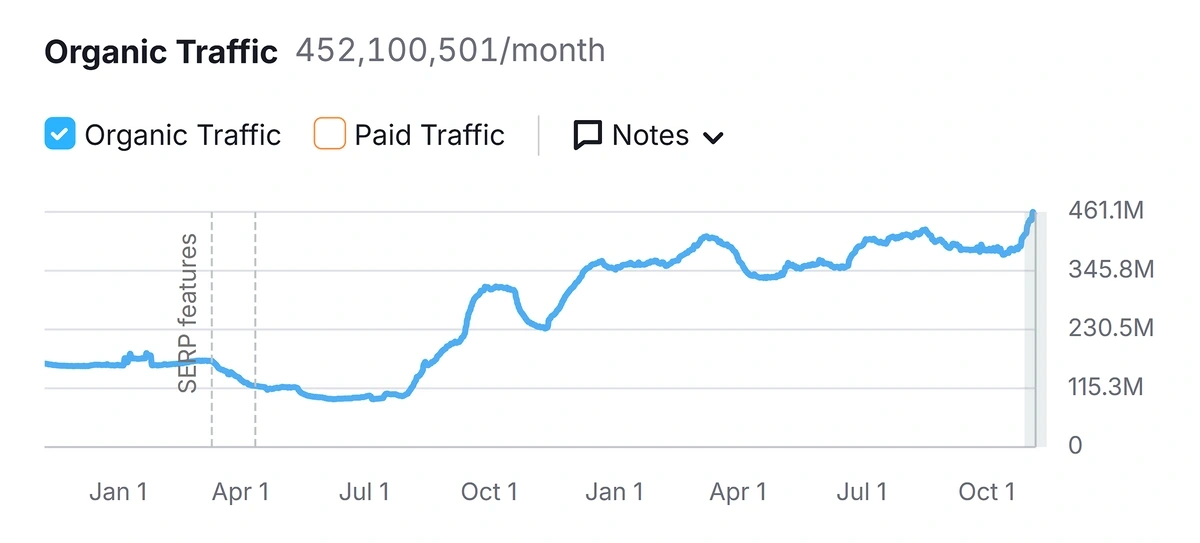Click the 461.1M y-axis label
The image size is (1200, 543).
point(1105,211)
